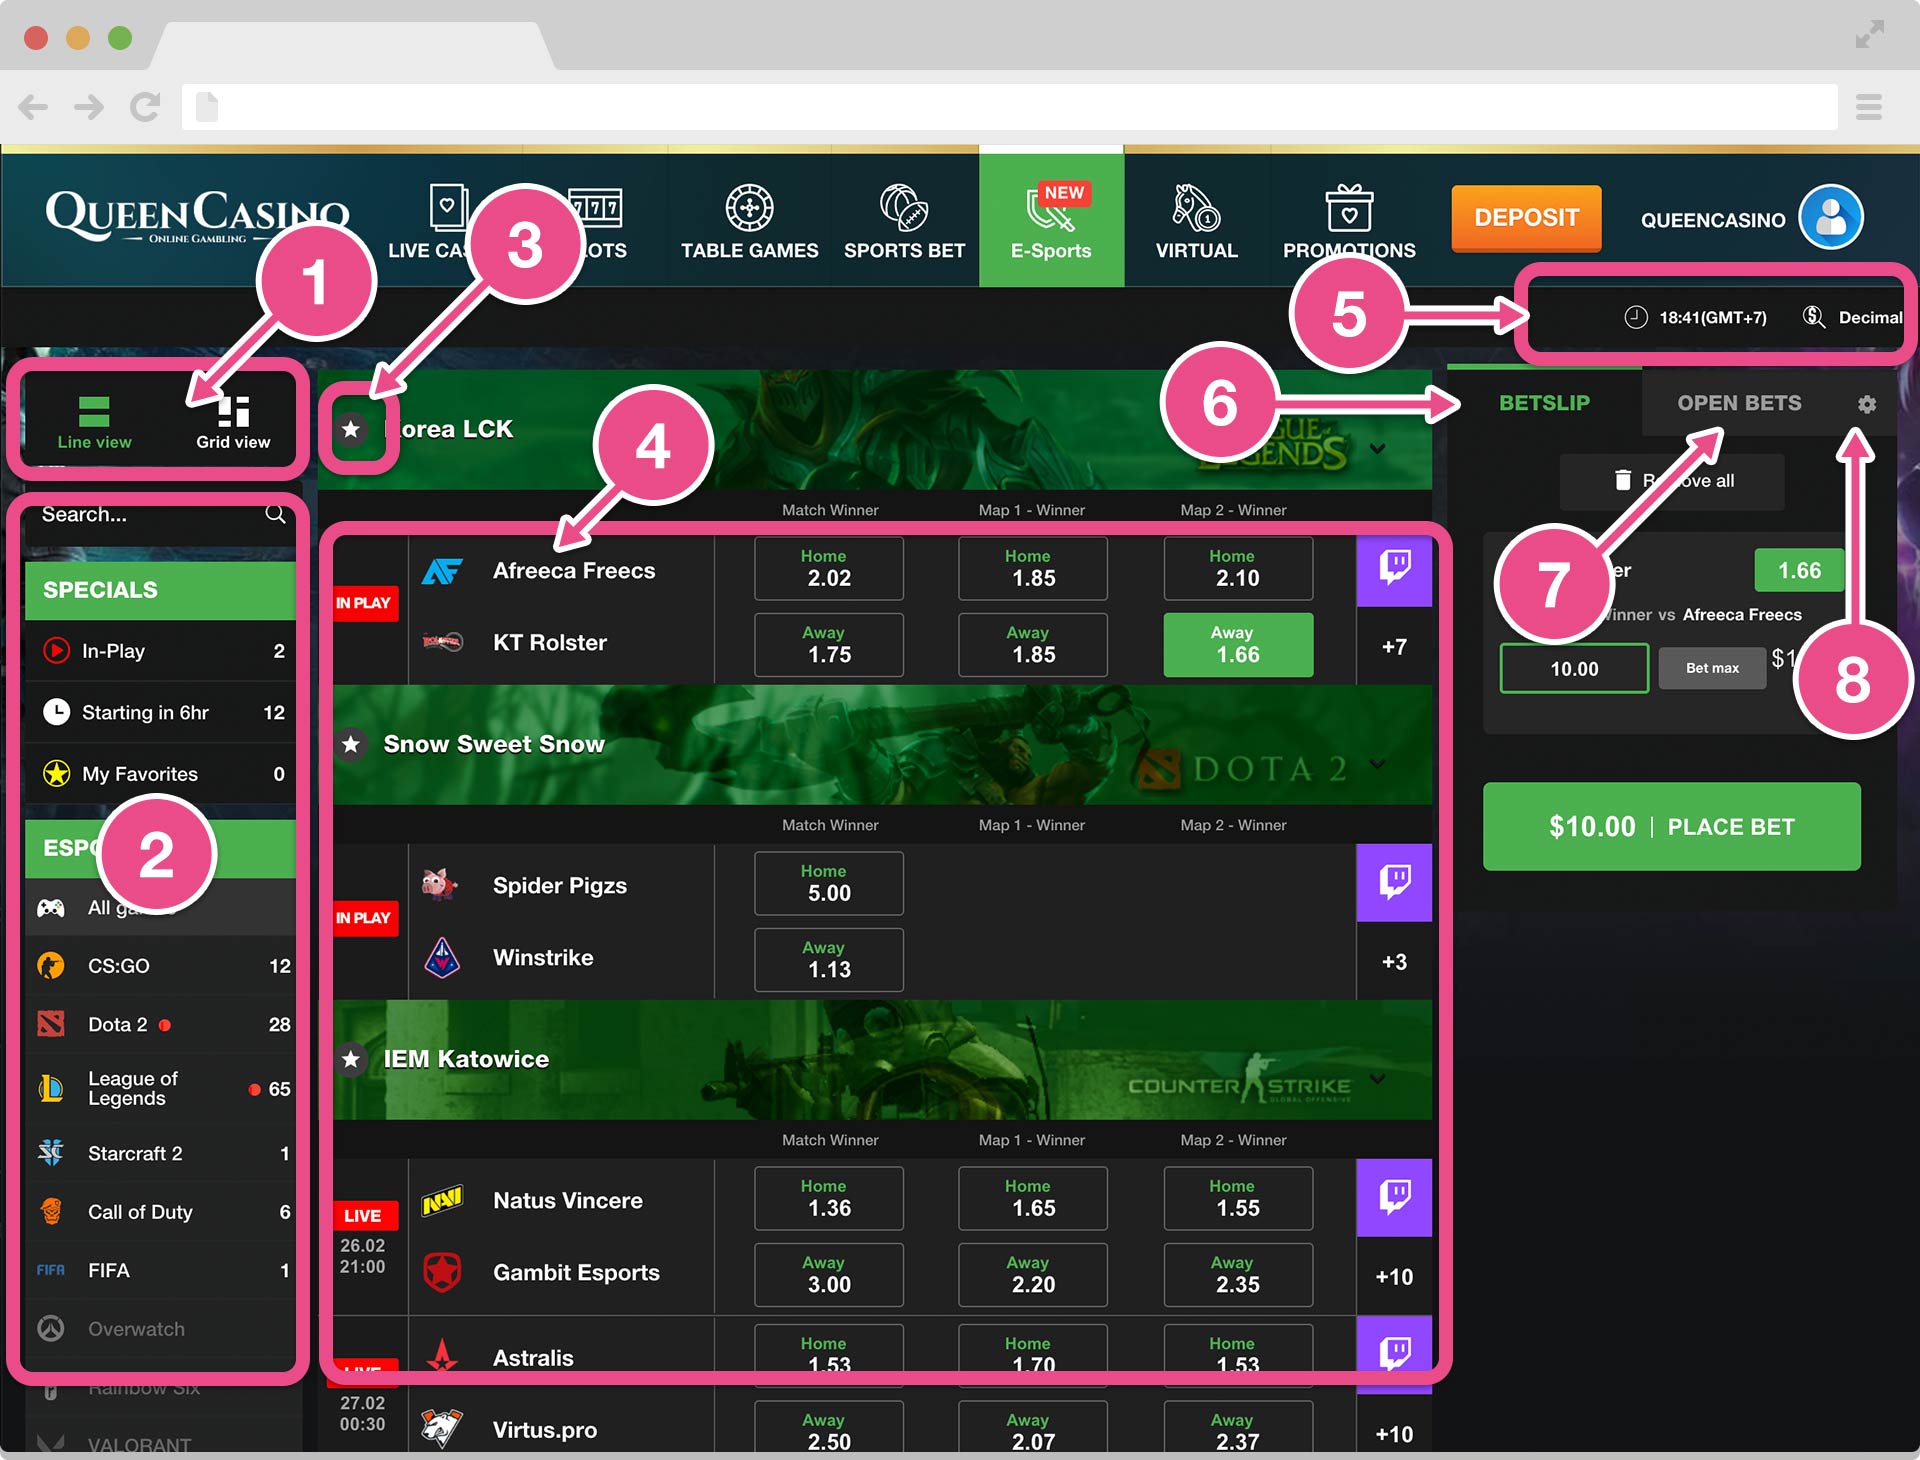Screen dimensions: 1920x1460
Task: Open the PROMOTIONS menu
Action: click(x=1349, y=222)
